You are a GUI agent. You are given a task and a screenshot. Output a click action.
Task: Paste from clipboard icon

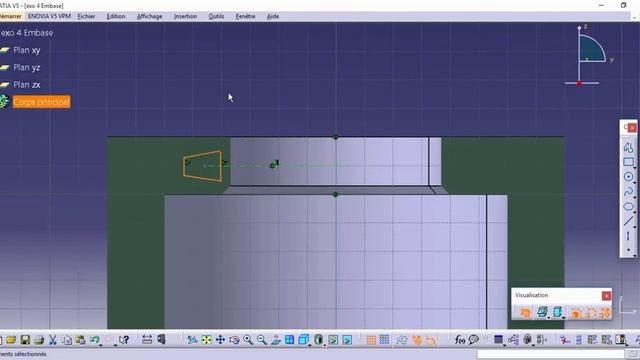point(80,340)
